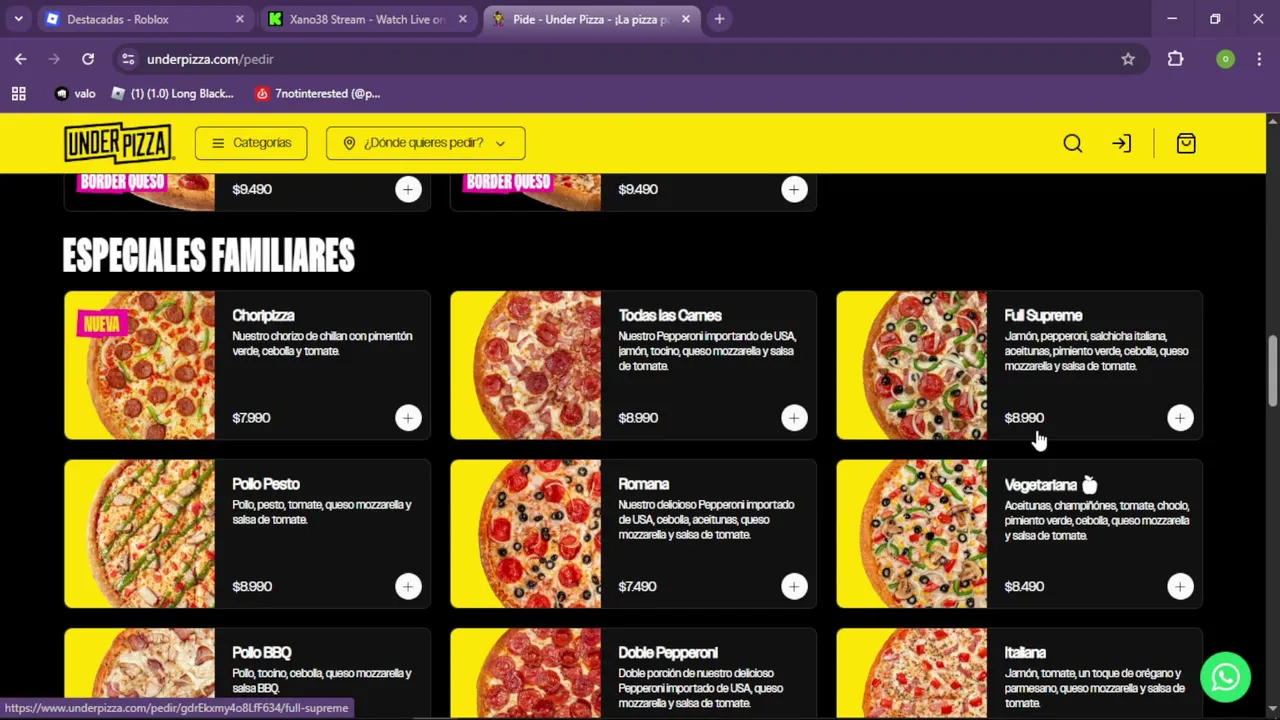Click the Under Pizza logo
Screen dimensions: 1280x720
point(119,143)
